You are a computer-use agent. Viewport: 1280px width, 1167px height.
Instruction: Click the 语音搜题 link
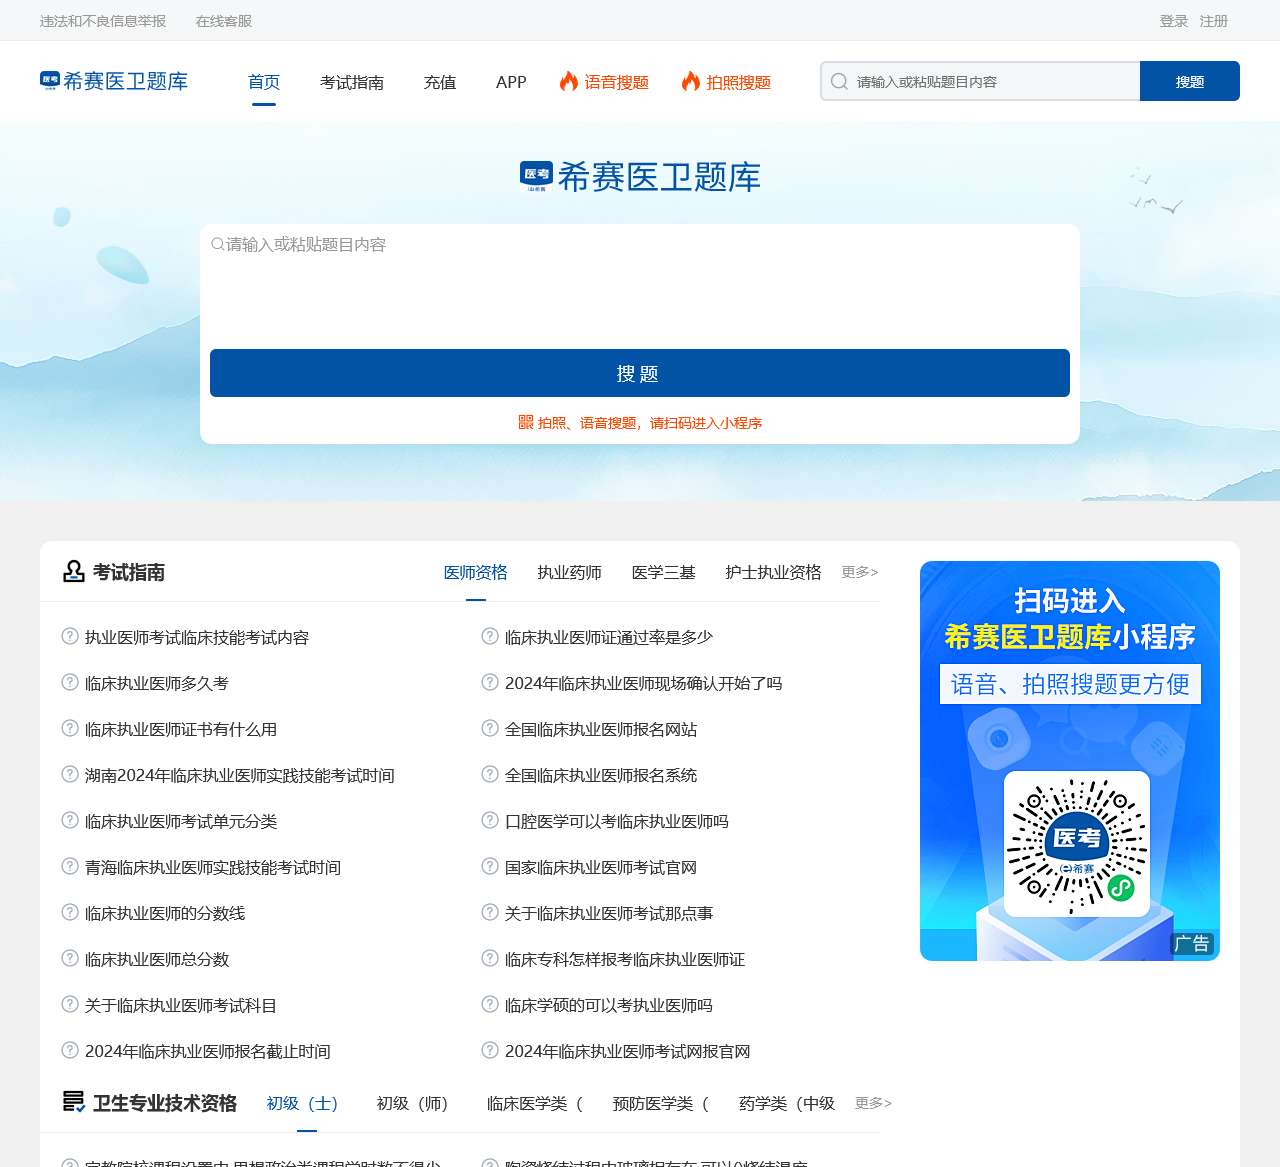point(617,82)
